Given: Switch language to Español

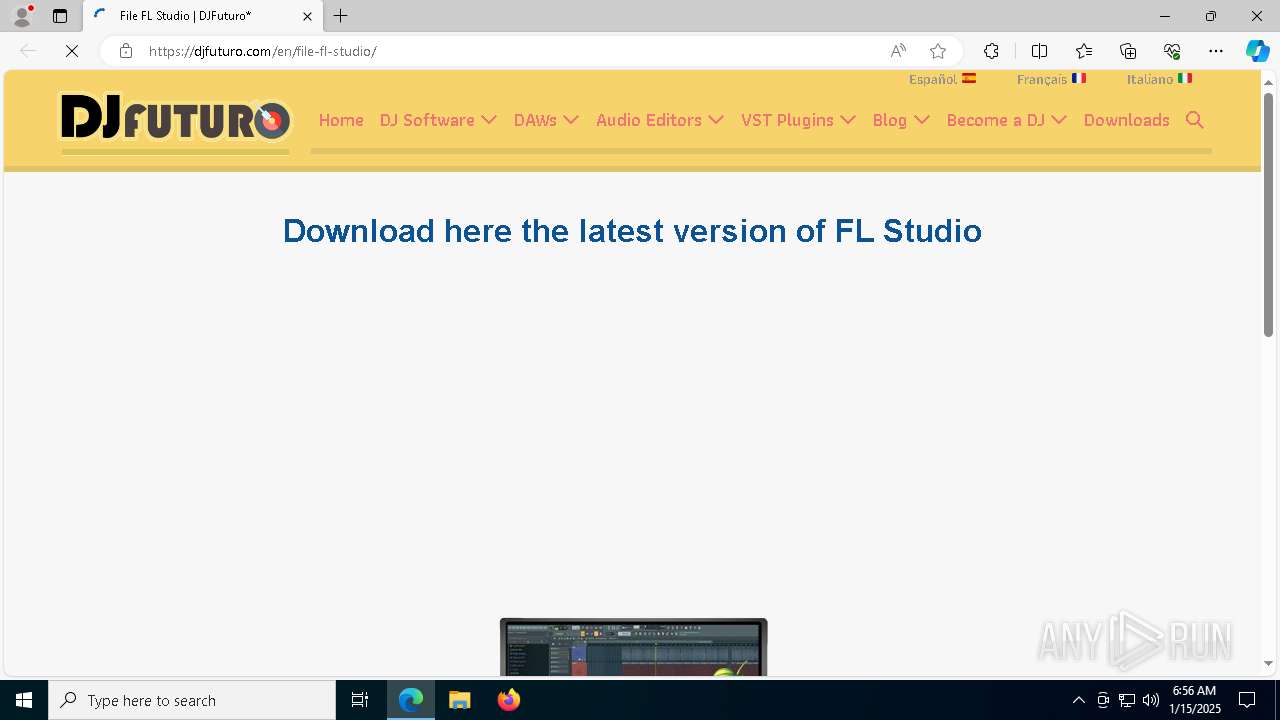Looking at the screenshot, I should pyautogui.click(x=942, y=79).
